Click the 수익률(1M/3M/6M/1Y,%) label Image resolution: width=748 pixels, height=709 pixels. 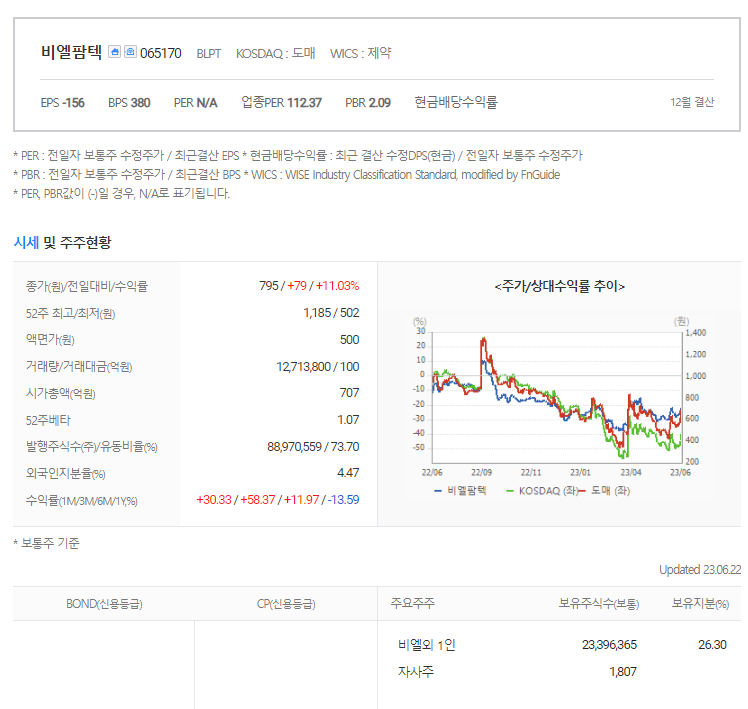tap(82, 500)
